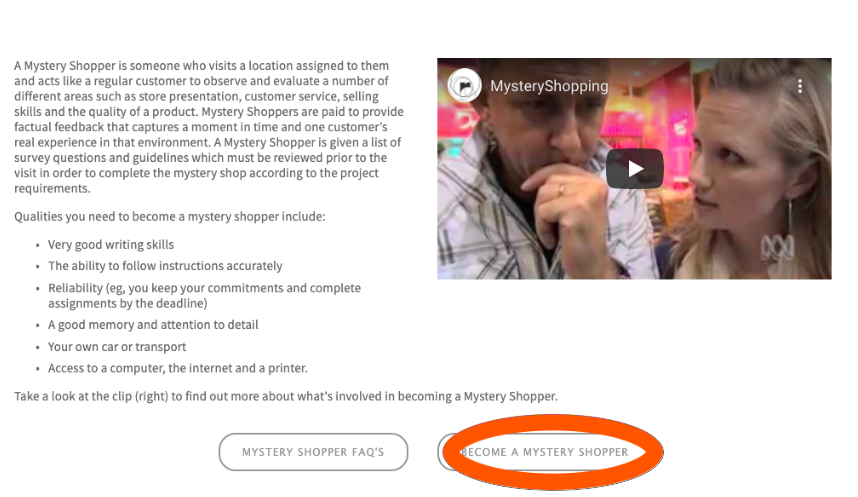The image size is (858, 497).
Task: Open the MysteryShopping channel avatar icon
Action: 464,85
